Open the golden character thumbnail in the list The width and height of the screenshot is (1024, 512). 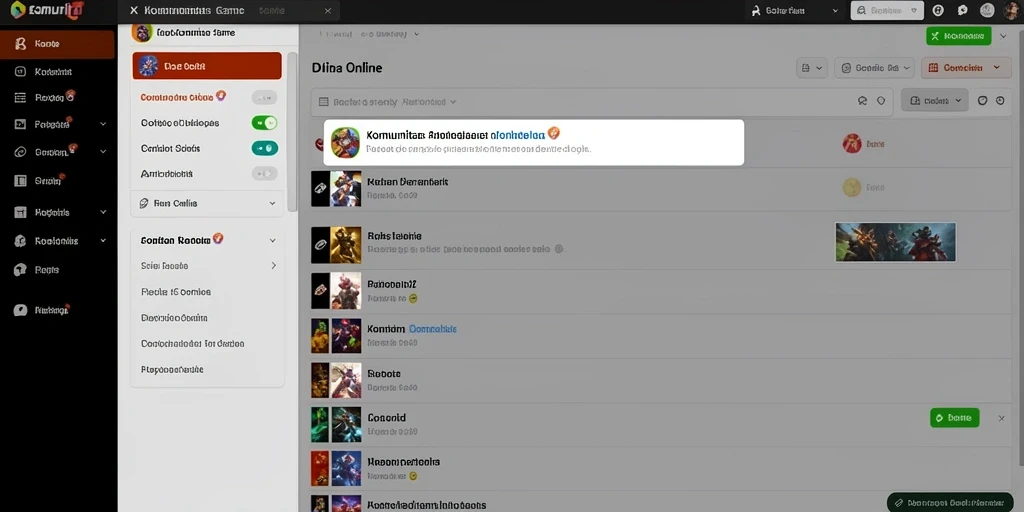tap(345, 245)
